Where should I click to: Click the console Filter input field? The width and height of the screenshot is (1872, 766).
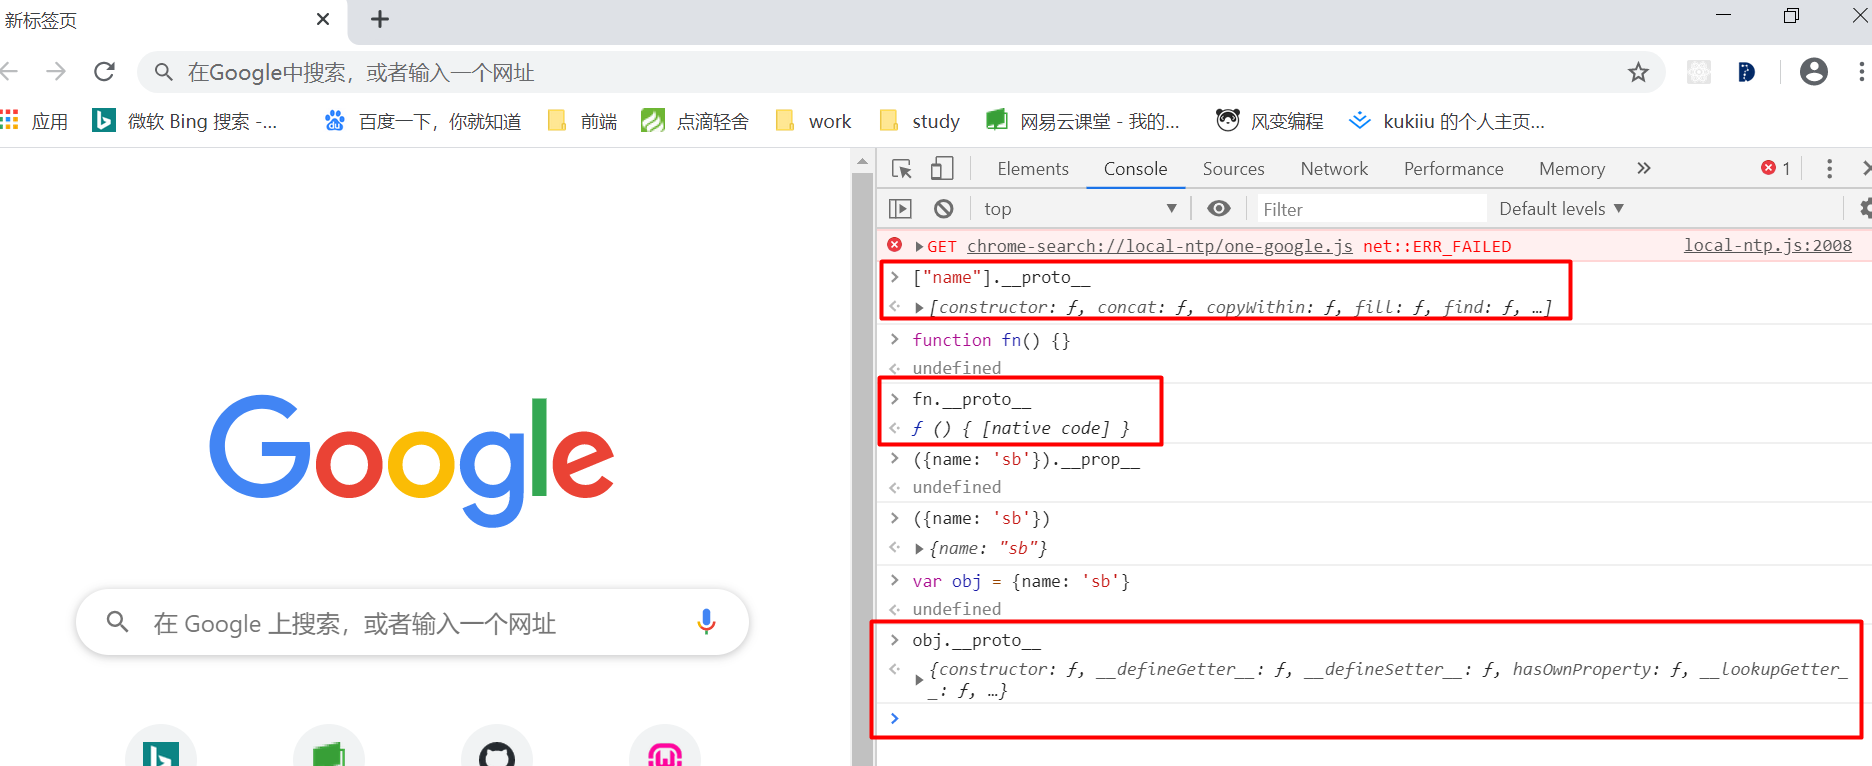point(1371,209)
